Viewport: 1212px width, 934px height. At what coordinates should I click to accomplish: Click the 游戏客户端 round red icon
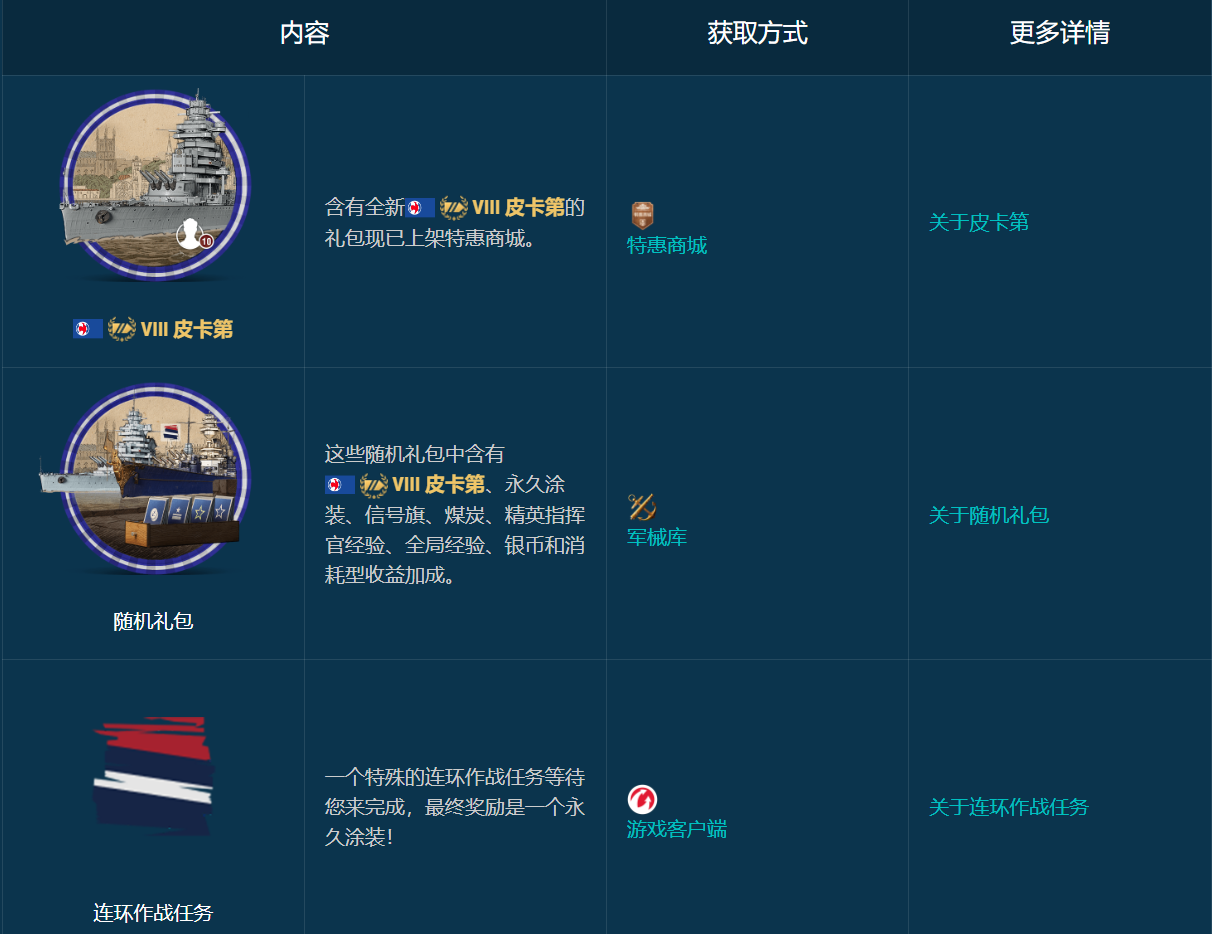point(644,800)
